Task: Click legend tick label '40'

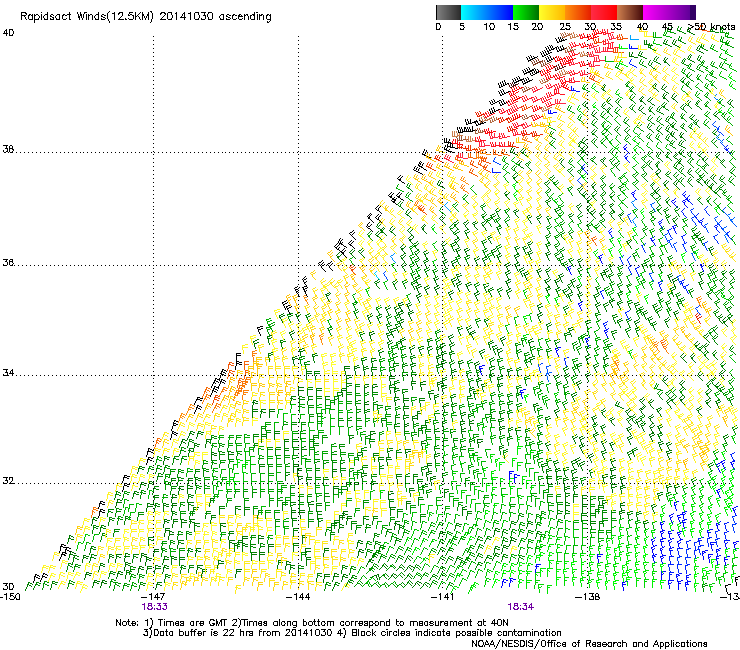Action: pos(642,27)
